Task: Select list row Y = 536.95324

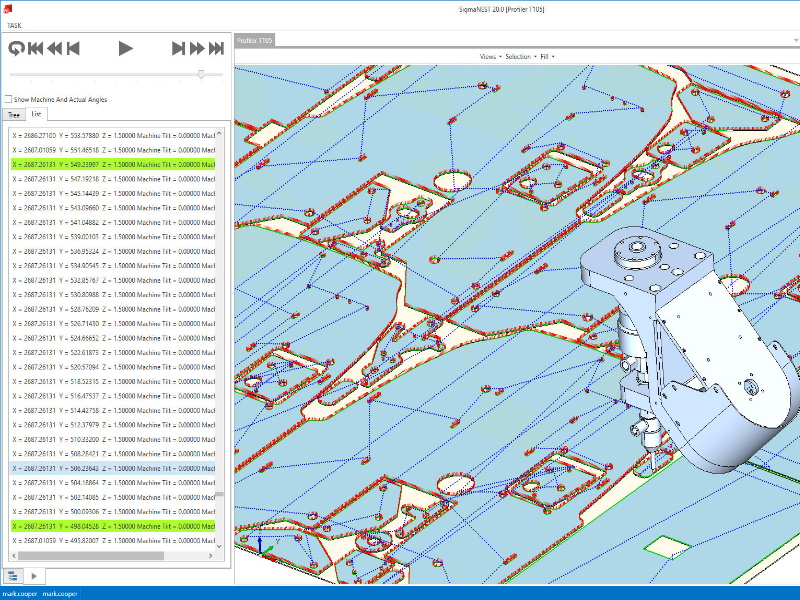Action: [113, 252]
